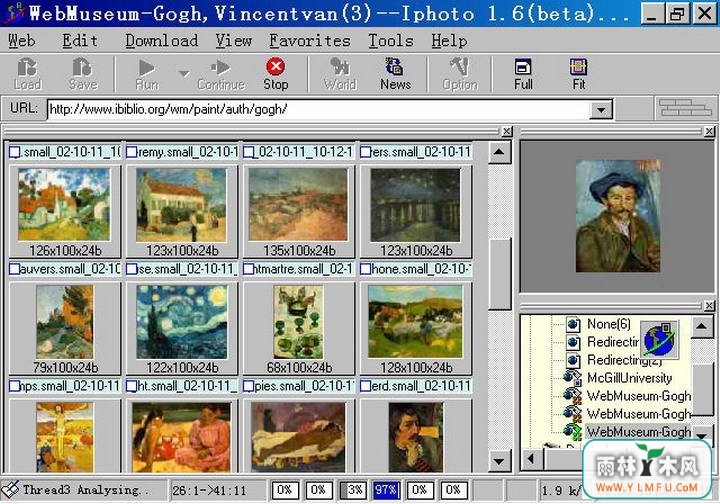The width and height of the screenshot is (720, 504).
Task: Click the 97% thread progress indicator
Action: click(386, 490)
